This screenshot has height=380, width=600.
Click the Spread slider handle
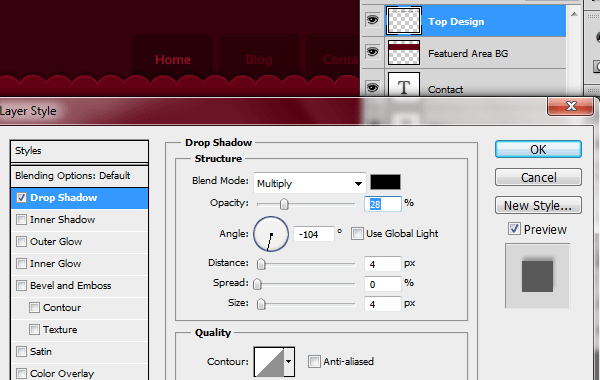(258, 284)
